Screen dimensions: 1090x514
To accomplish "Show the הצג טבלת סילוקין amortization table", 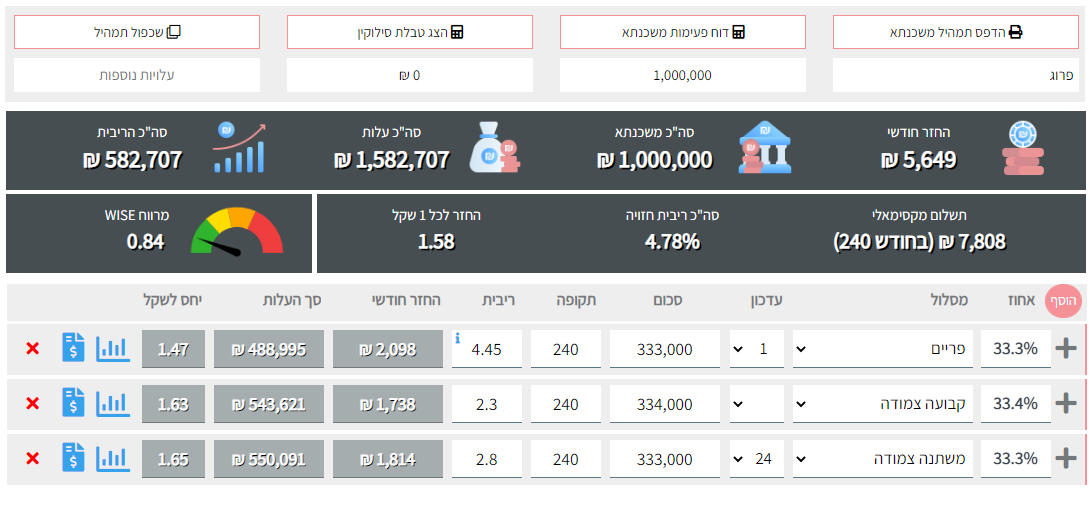I will click(x=409, y=32).
